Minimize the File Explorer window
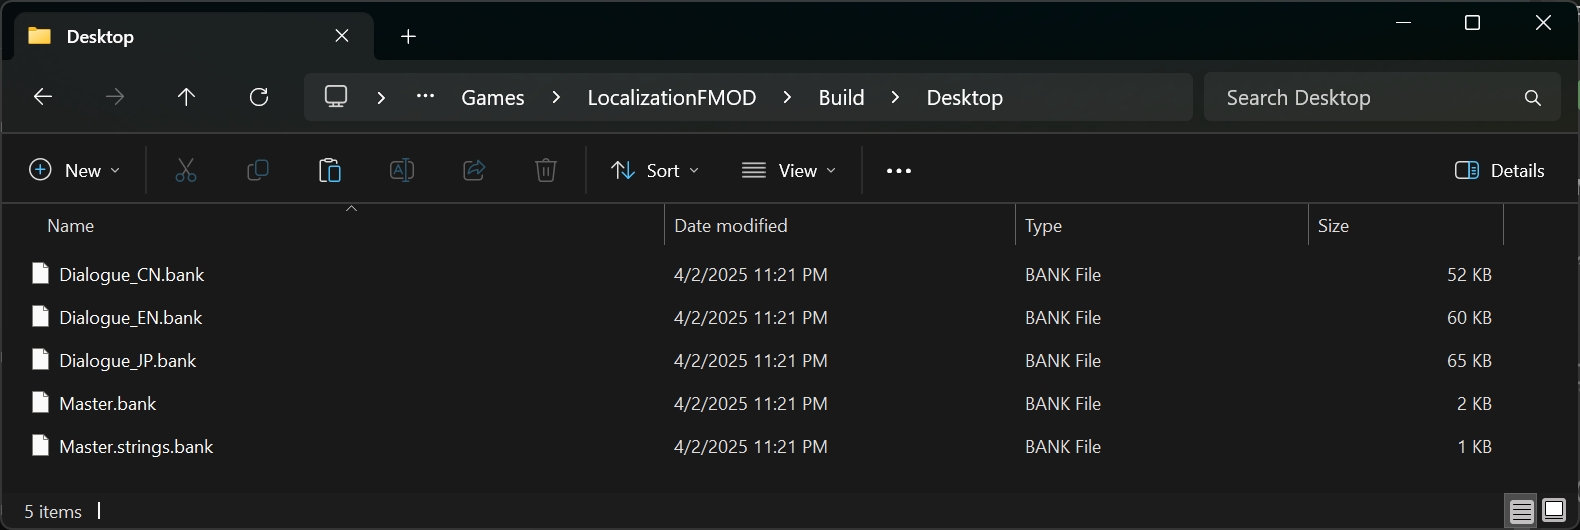Viewport: 1580px width, 530px height. (1403, 23)
